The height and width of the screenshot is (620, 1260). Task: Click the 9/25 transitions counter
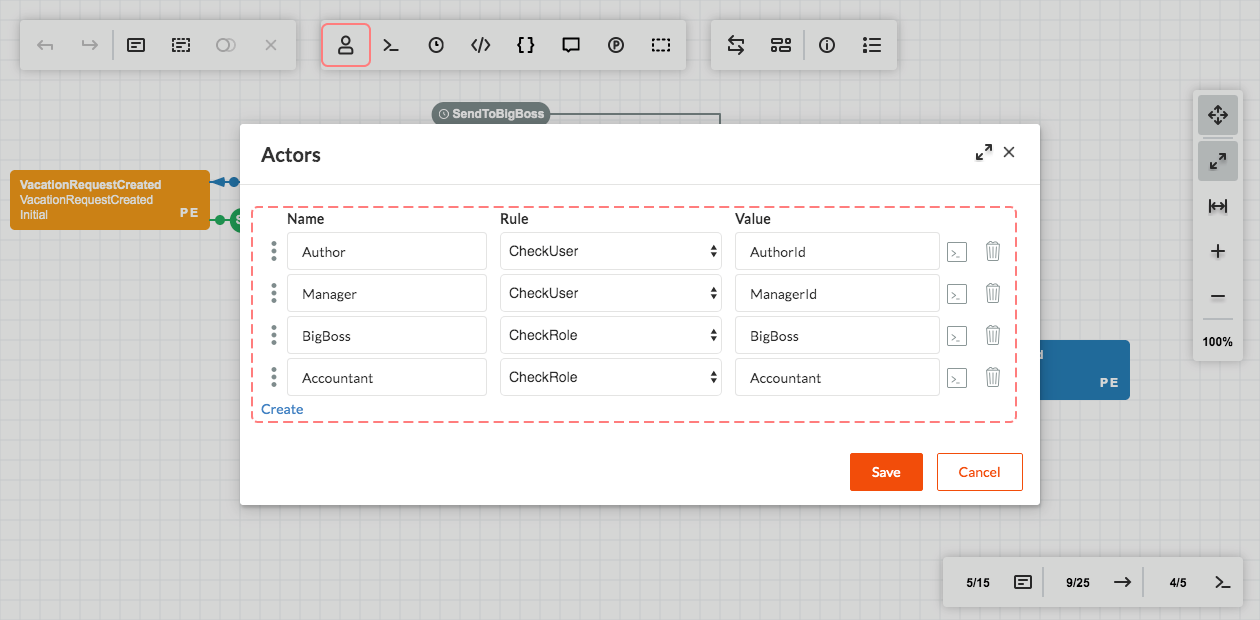tap(1078, 582)
